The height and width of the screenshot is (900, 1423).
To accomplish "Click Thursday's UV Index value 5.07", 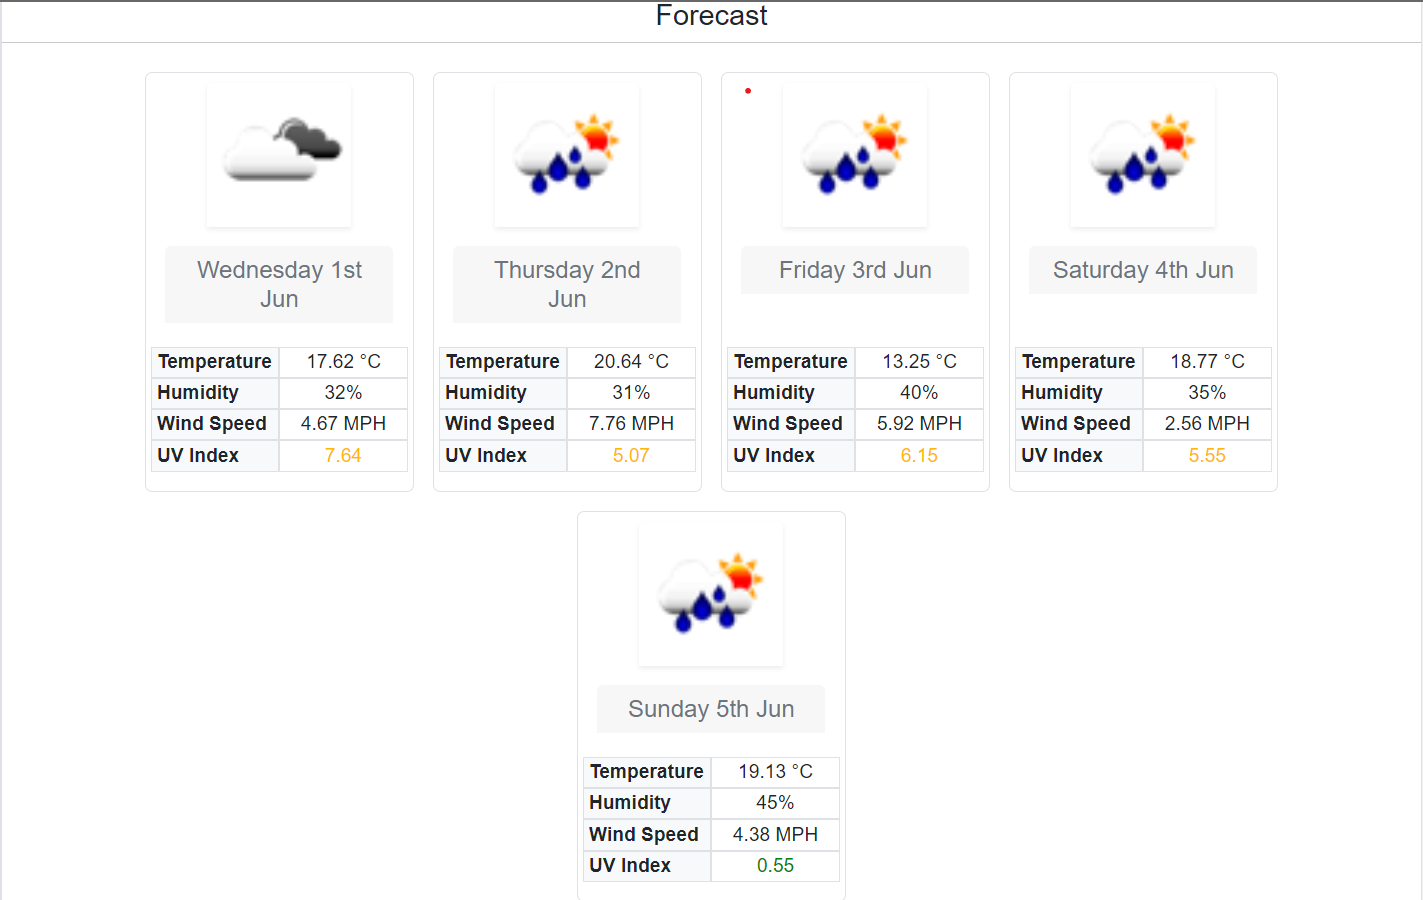I will [631, 455].
